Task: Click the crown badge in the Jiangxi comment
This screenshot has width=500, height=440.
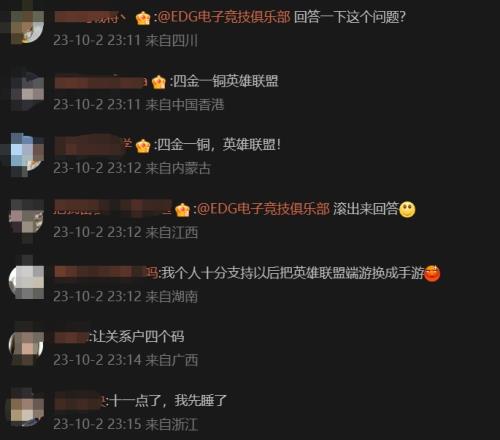Action: tap(182, 210)
